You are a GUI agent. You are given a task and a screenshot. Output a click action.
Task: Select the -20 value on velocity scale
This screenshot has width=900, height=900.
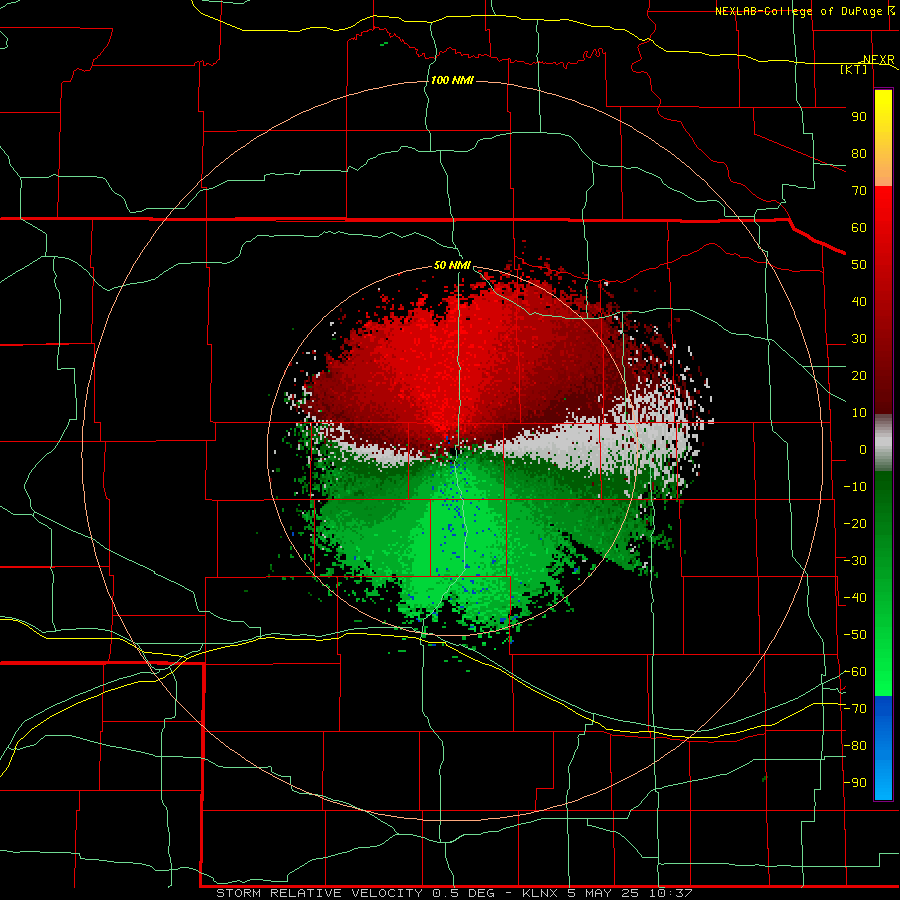pyautogui.click(x=855, y=524)
